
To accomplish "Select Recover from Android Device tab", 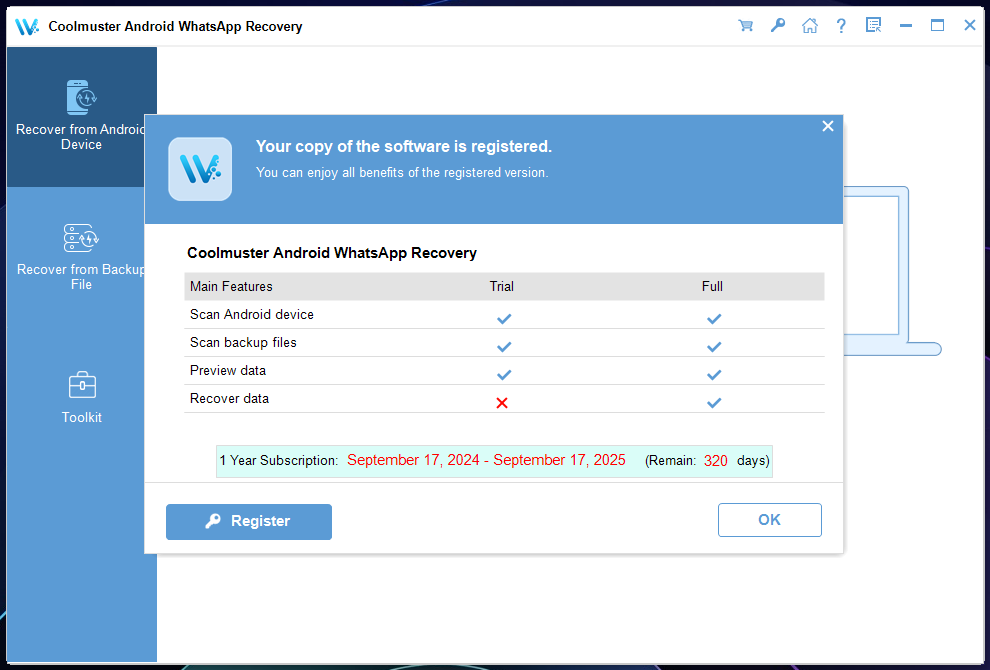I will click(x=81, y=117).
